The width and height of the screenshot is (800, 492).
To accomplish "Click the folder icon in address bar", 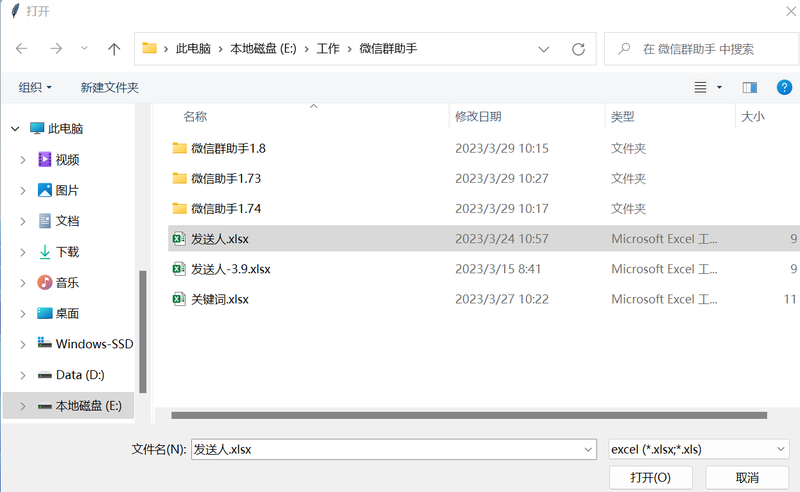I will click(149, 48).
